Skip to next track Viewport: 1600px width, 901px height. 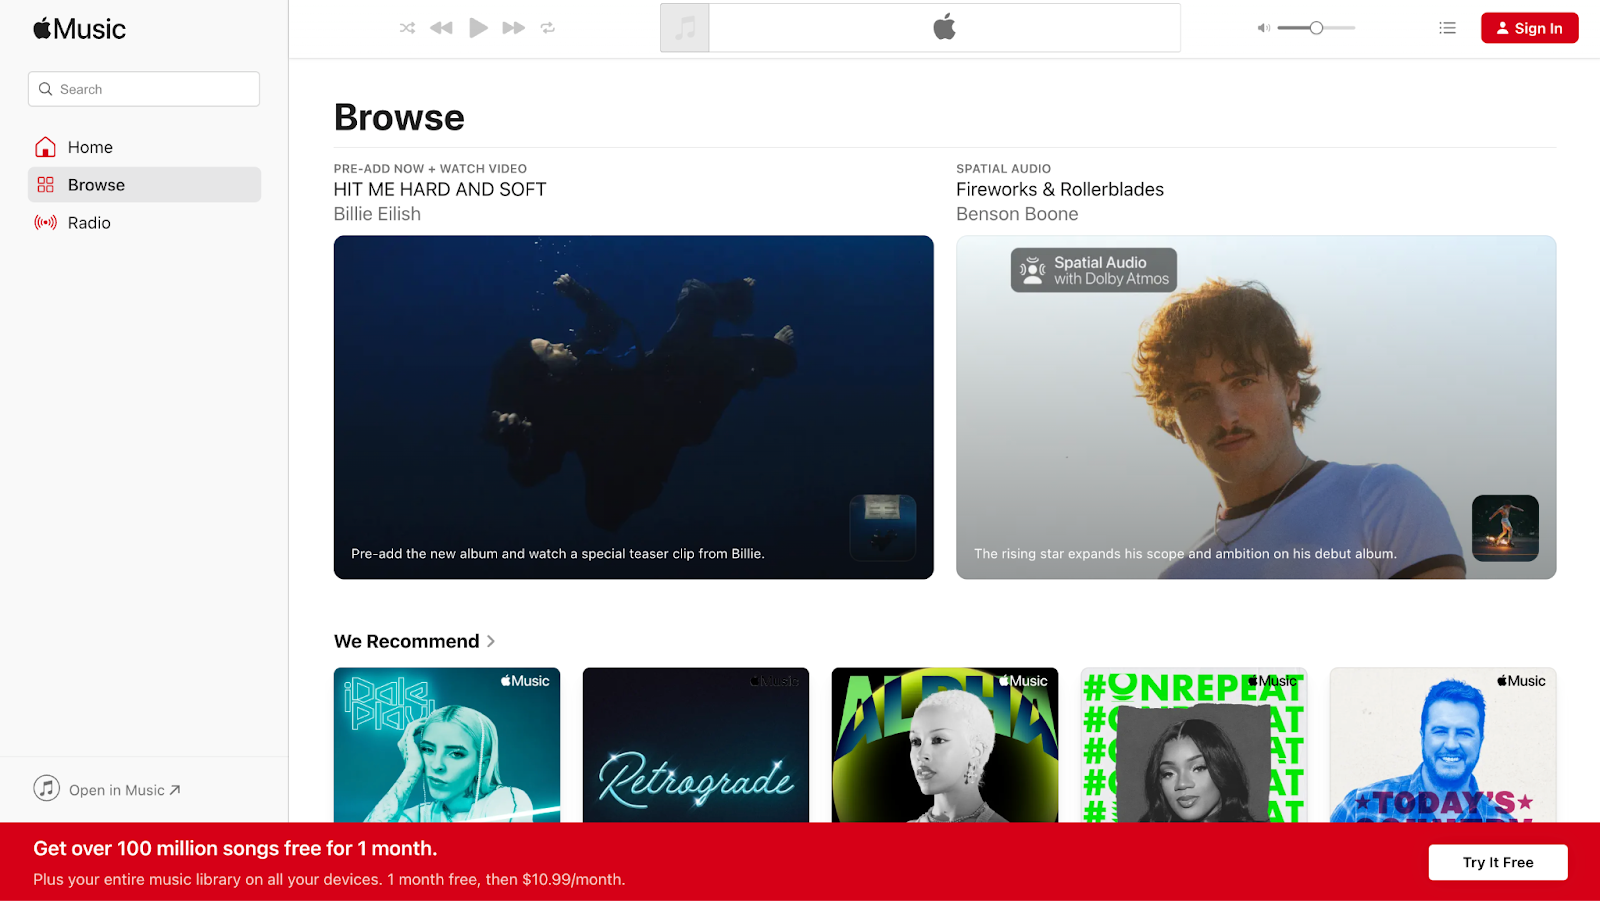click(x=514, y=28)
